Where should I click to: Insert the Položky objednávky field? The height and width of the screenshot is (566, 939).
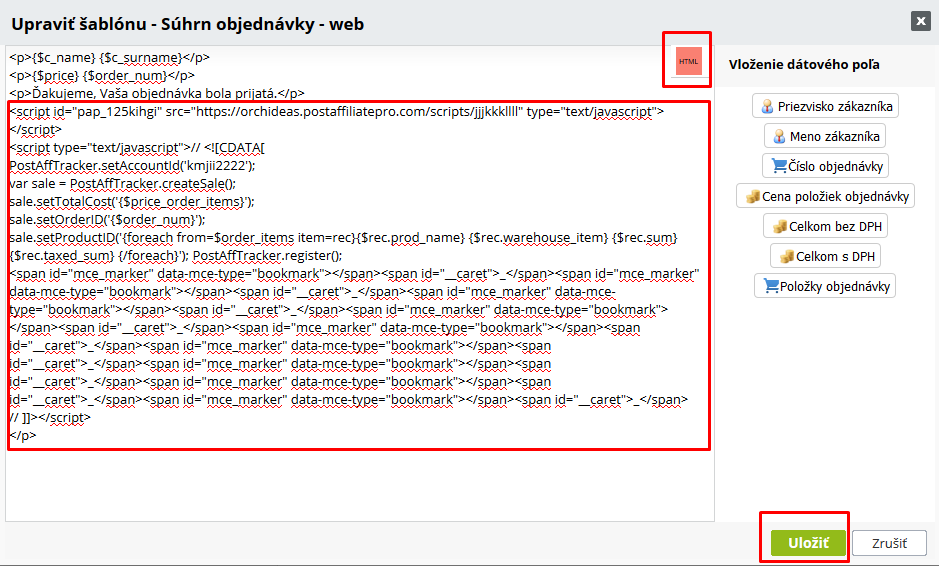point(825,286)
